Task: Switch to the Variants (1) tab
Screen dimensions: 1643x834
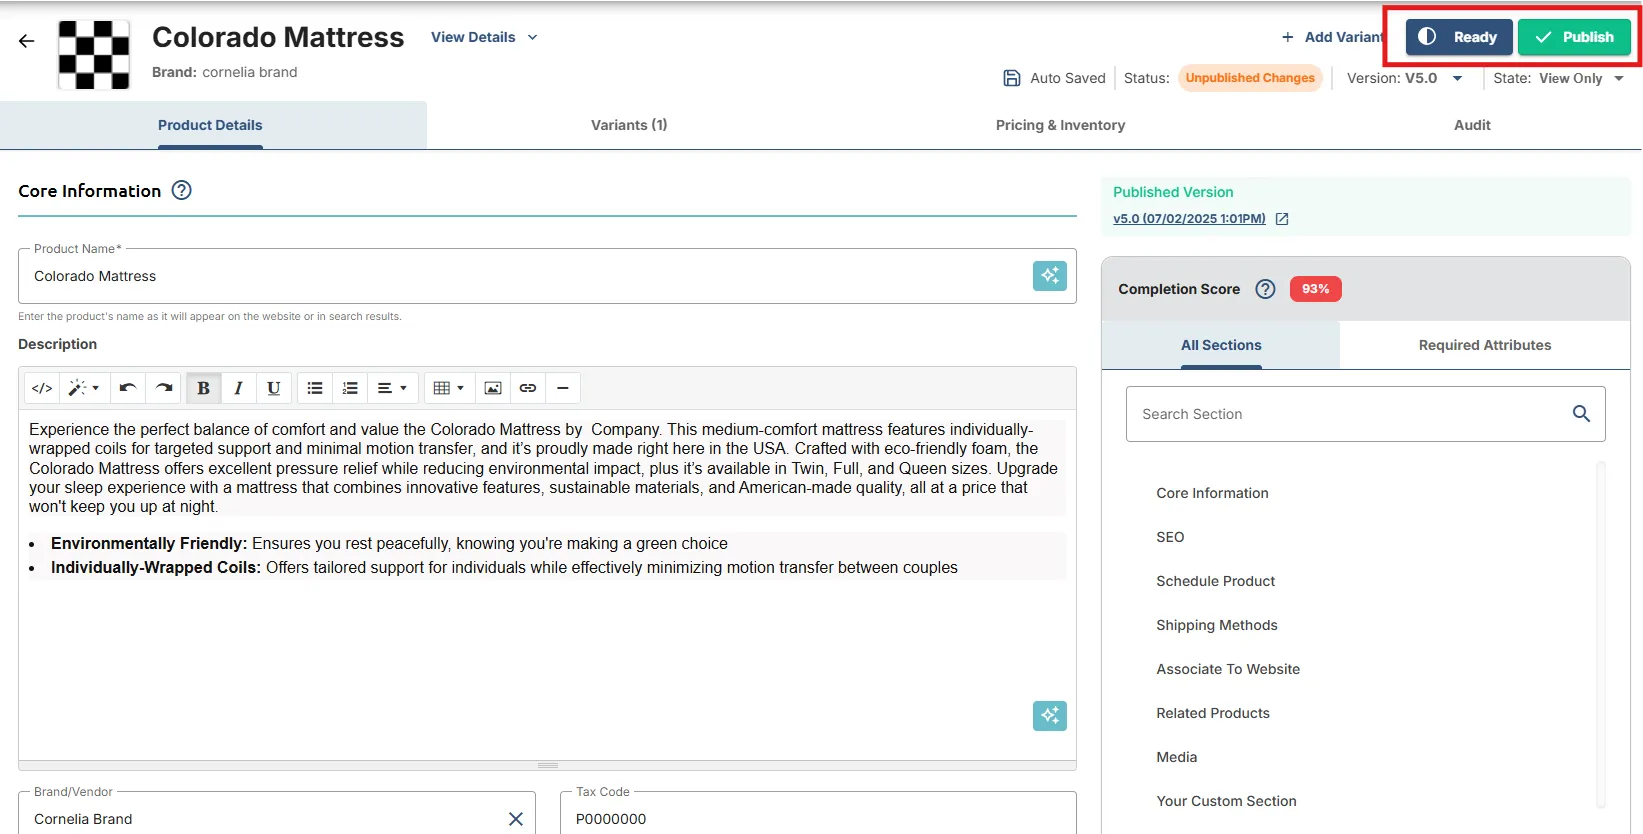Action: 629,125
